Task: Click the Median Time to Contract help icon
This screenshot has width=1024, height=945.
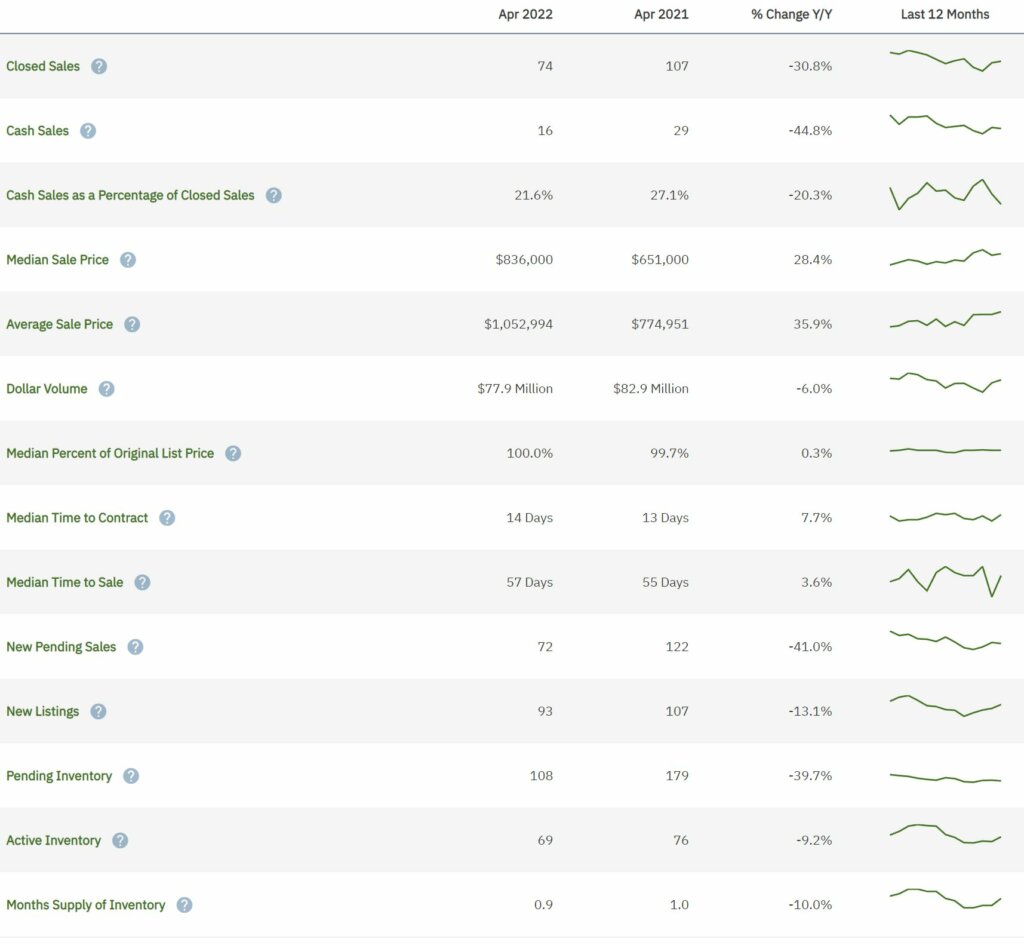Action: (x=167, y=517)
